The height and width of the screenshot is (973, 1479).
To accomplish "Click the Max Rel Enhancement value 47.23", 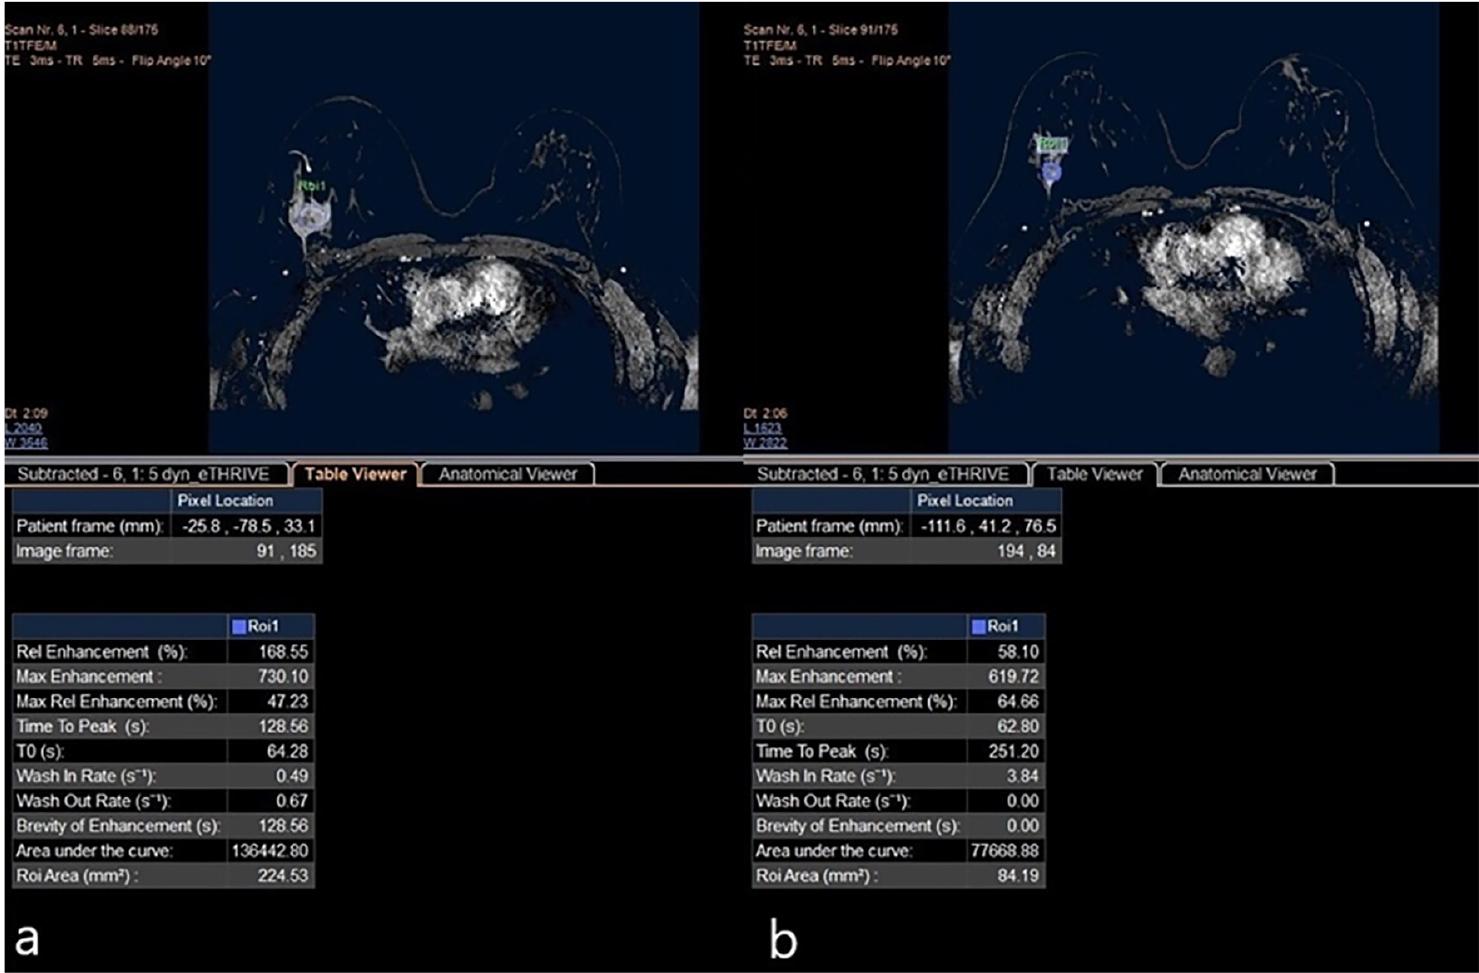I will pyautogui.click(x=287, y=701).
